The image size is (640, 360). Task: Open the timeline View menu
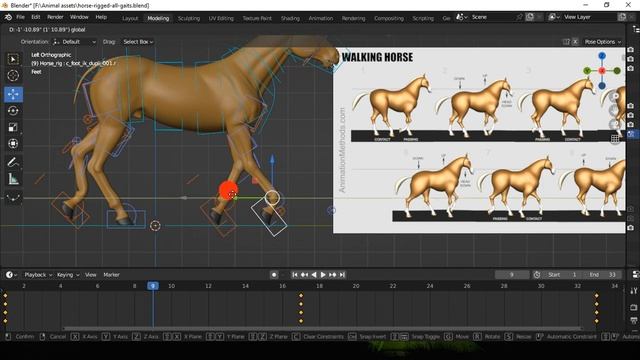(x=90, y=275)
